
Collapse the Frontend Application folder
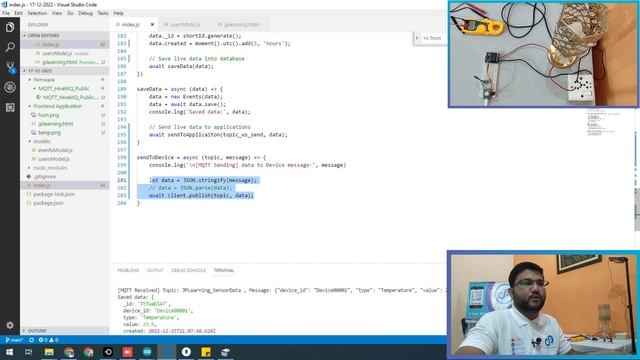(x=30, y=106)
